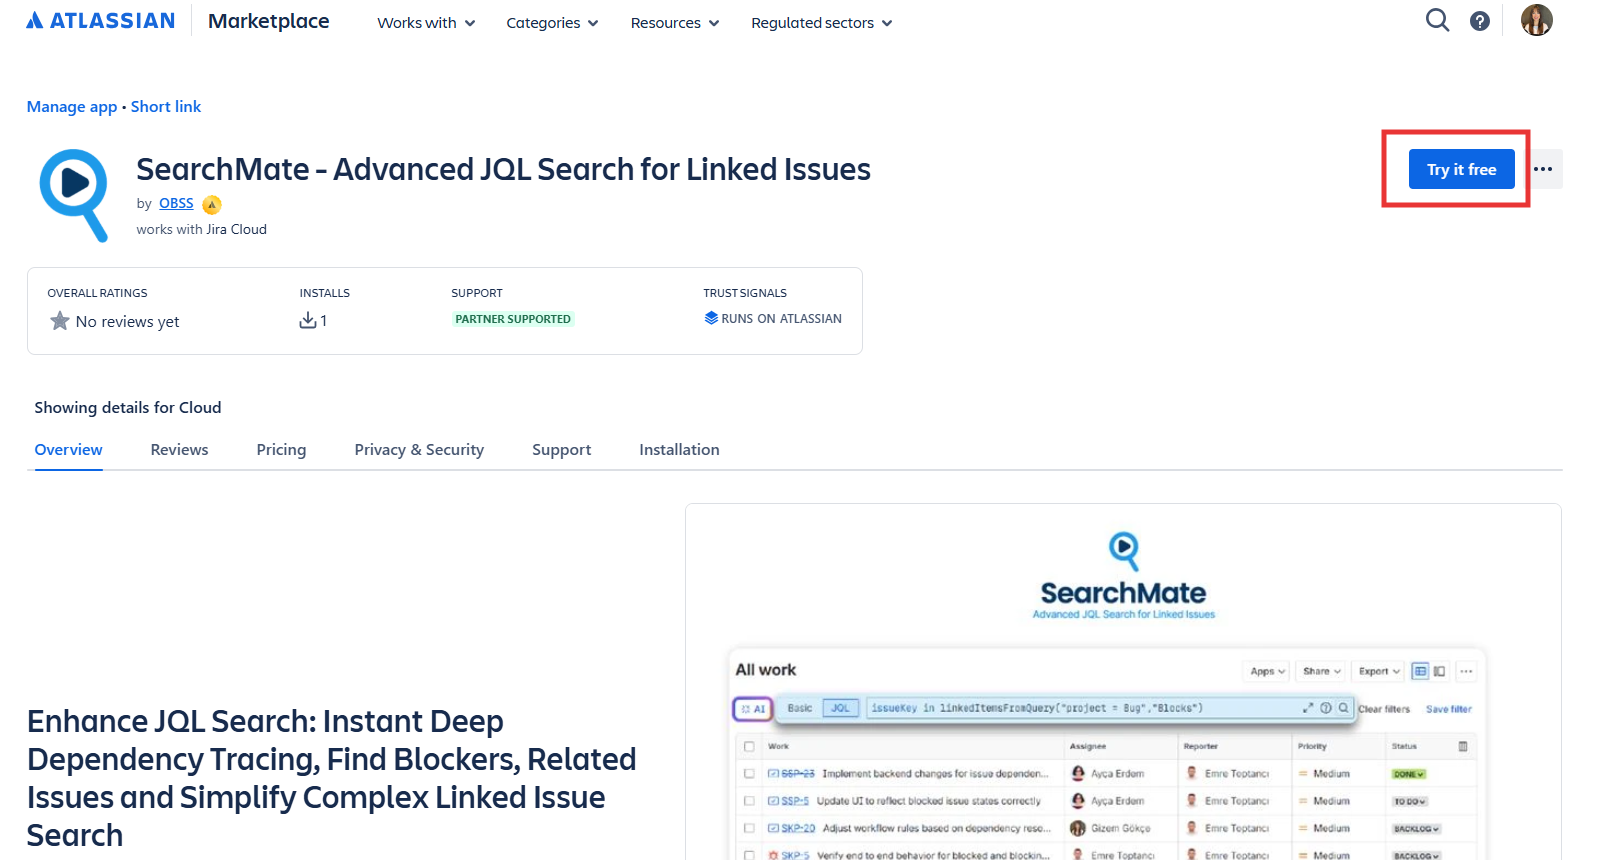Expand the Categories dropdown
Viewport: 1605px width, 860px height.
[552, 23]
